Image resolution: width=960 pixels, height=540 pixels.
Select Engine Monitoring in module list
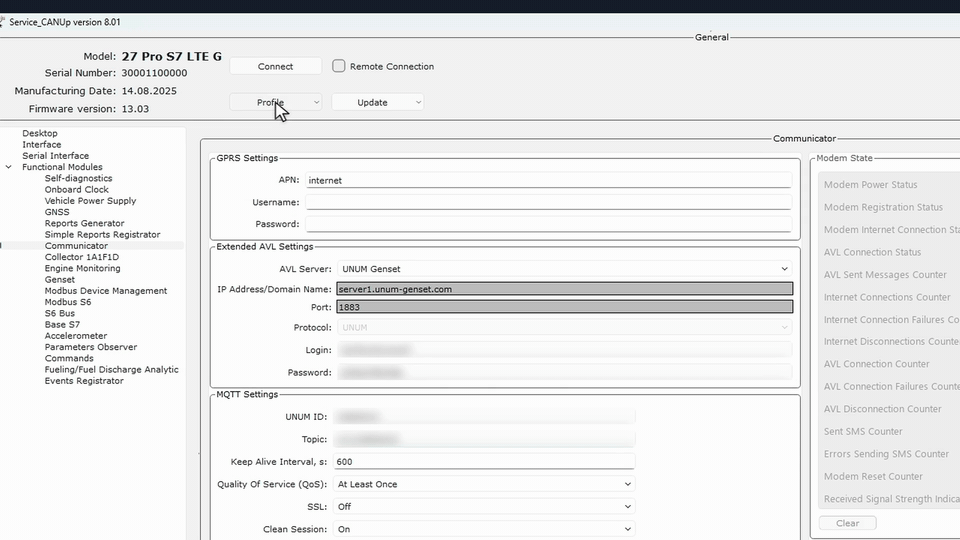[83, 268]
